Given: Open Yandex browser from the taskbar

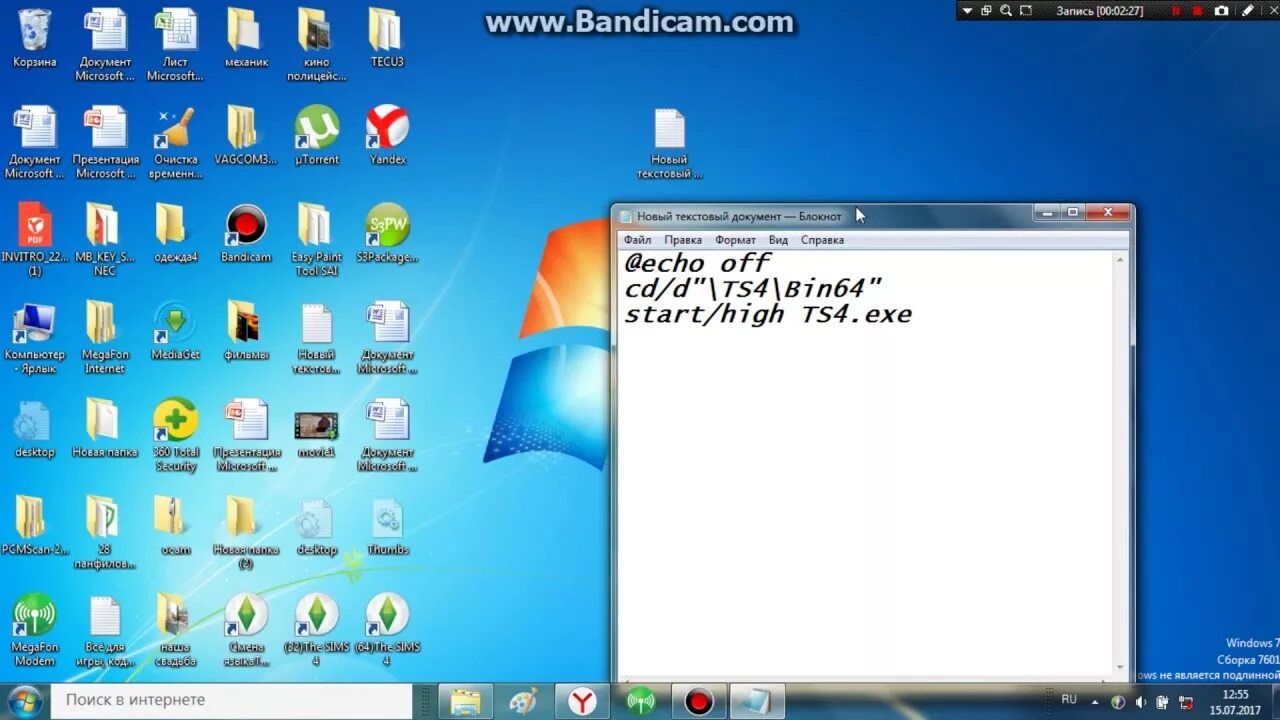Looking at the screenshot, I should pyautogui.click(x=582, y=702).
